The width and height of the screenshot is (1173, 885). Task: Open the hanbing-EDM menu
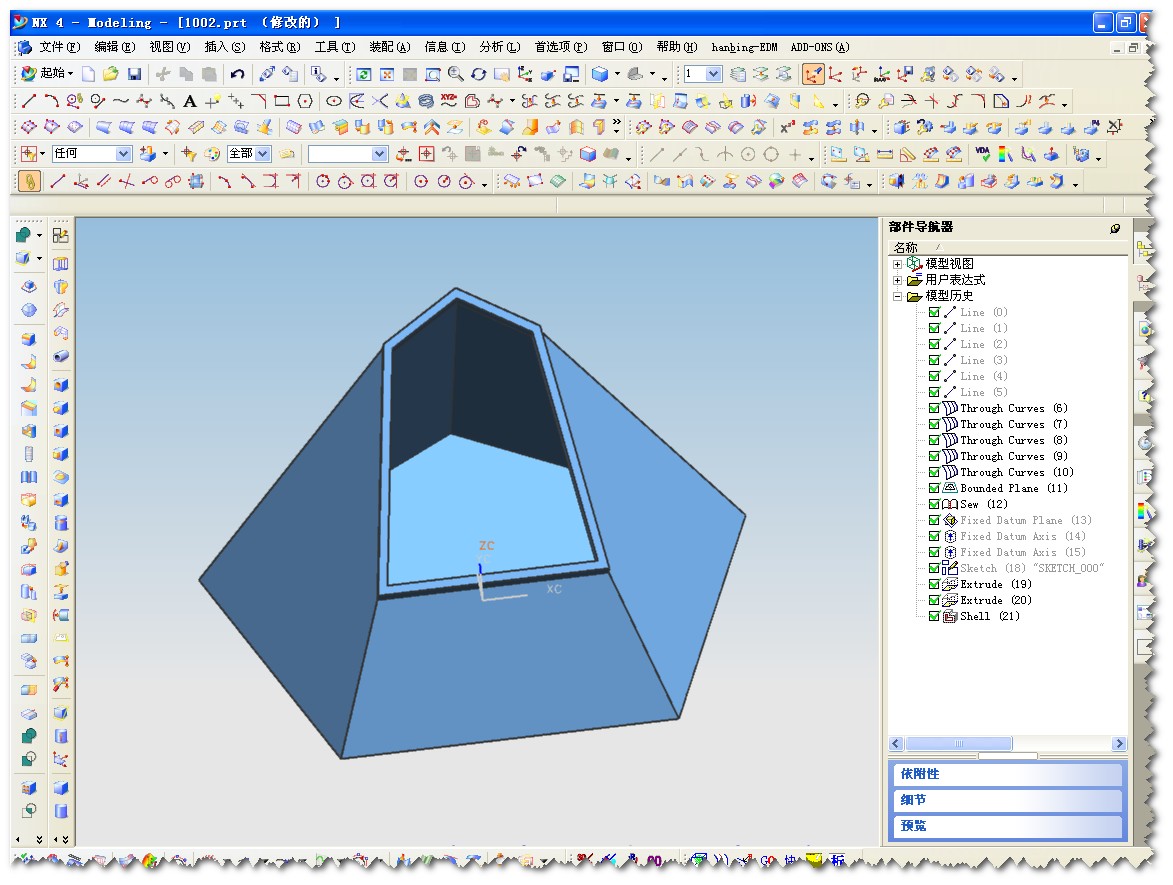pyautogui.click(x=744, y=47)
